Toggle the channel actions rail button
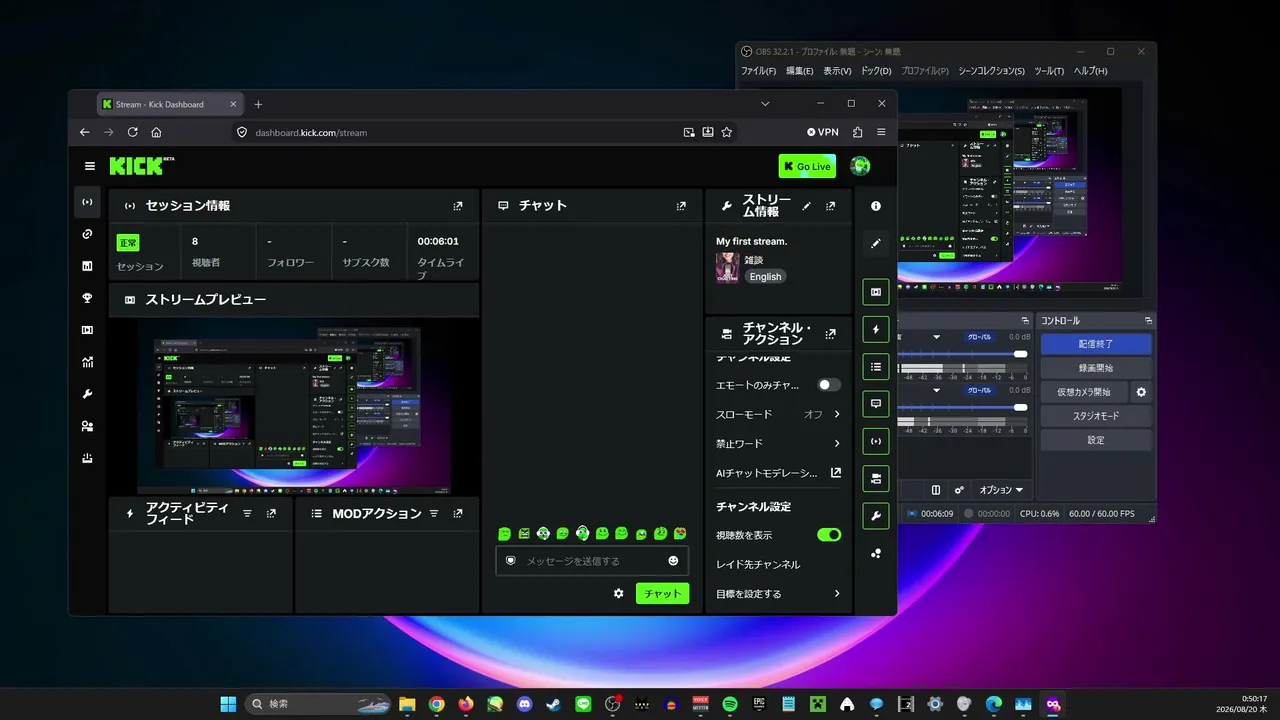Image resolution: width=1280 pixels, height=720 pixels. (876, 478)
